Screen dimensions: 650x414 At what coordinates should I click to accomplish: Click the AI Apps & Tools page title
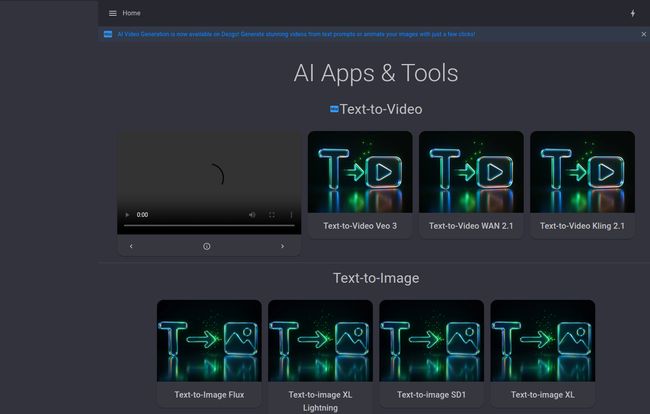376,73
